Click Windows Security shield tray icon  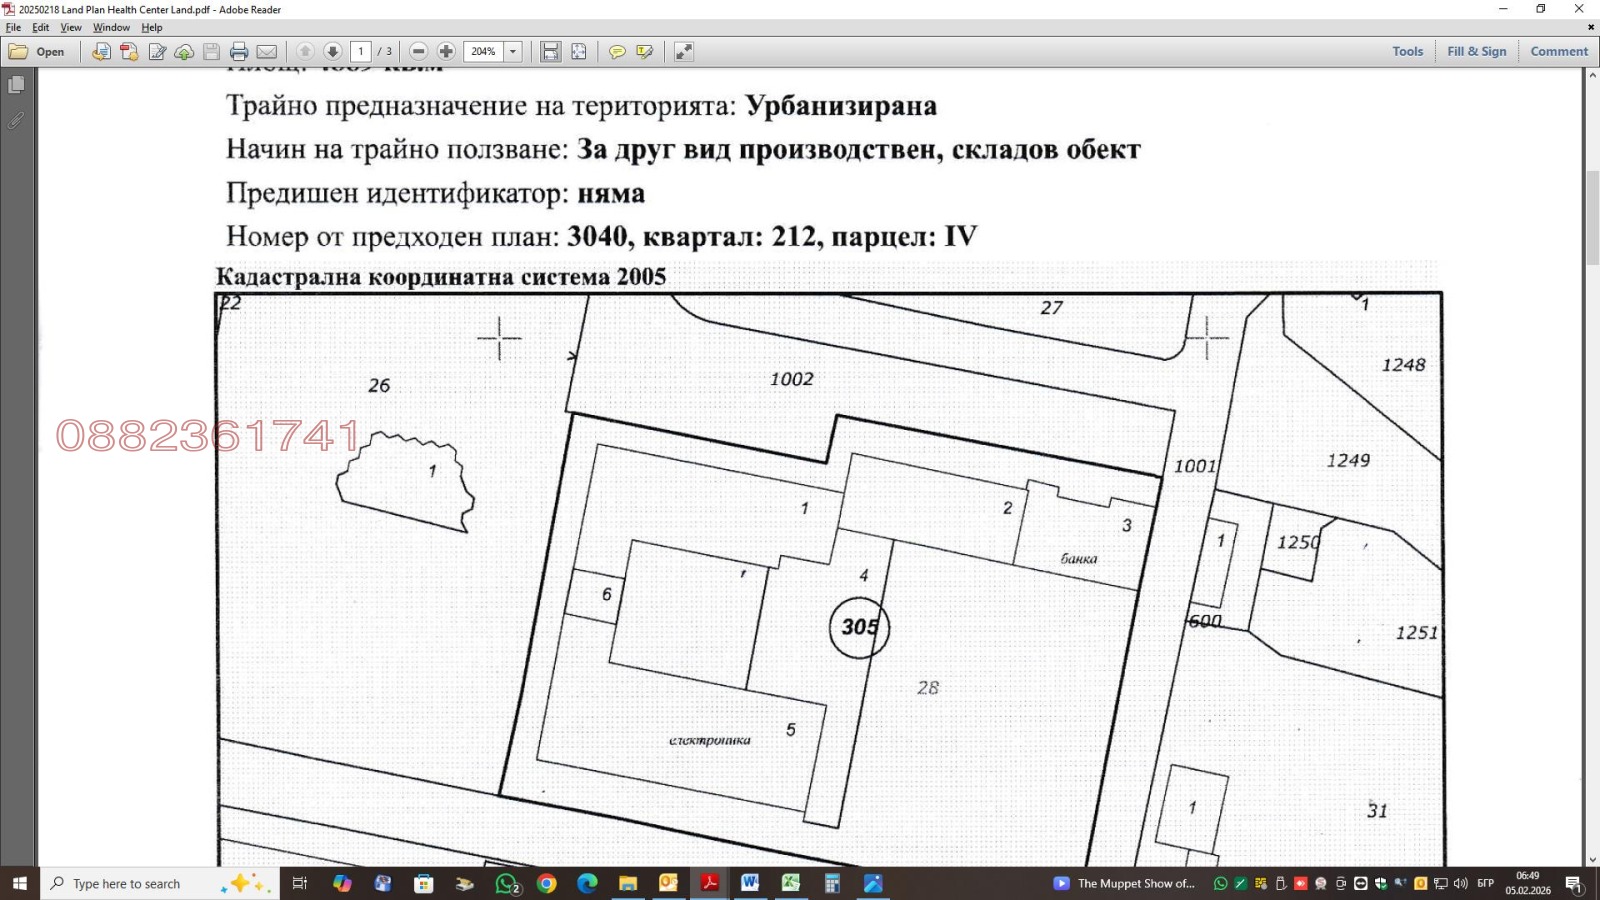point(1380,883)
